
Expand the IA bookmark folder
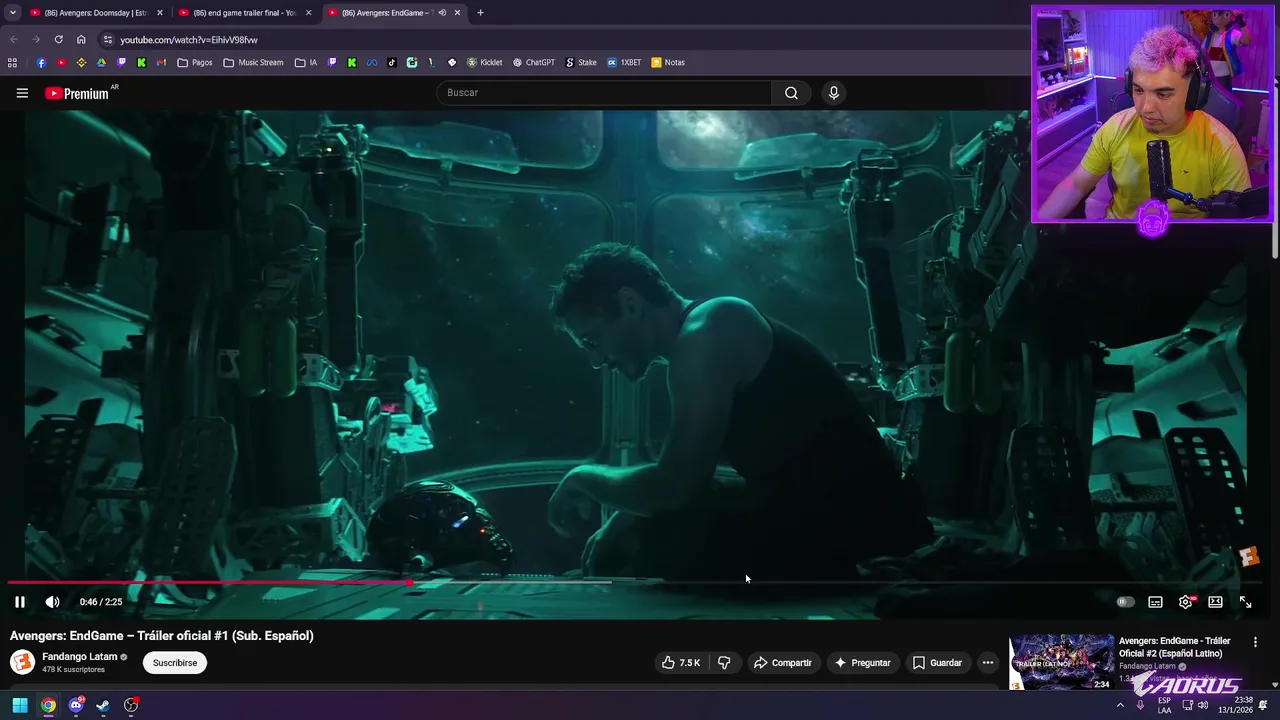(x=306, y=62)
